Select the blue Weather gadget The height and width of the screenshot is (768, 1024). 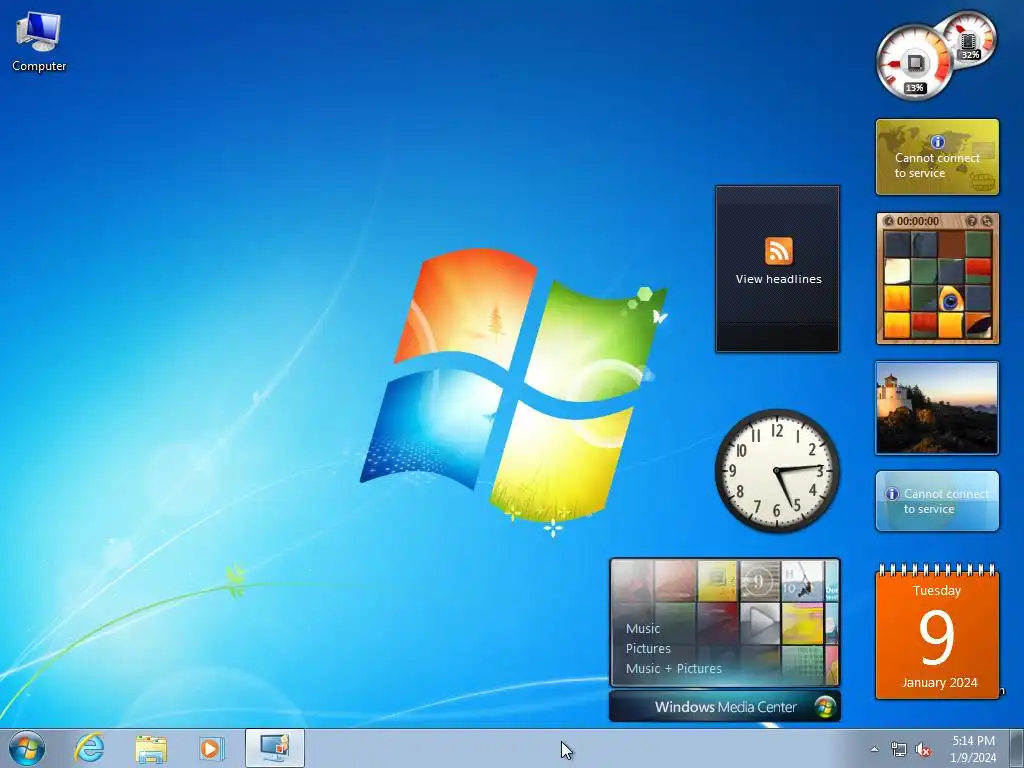pyautogui.click(x=937, y=501)
